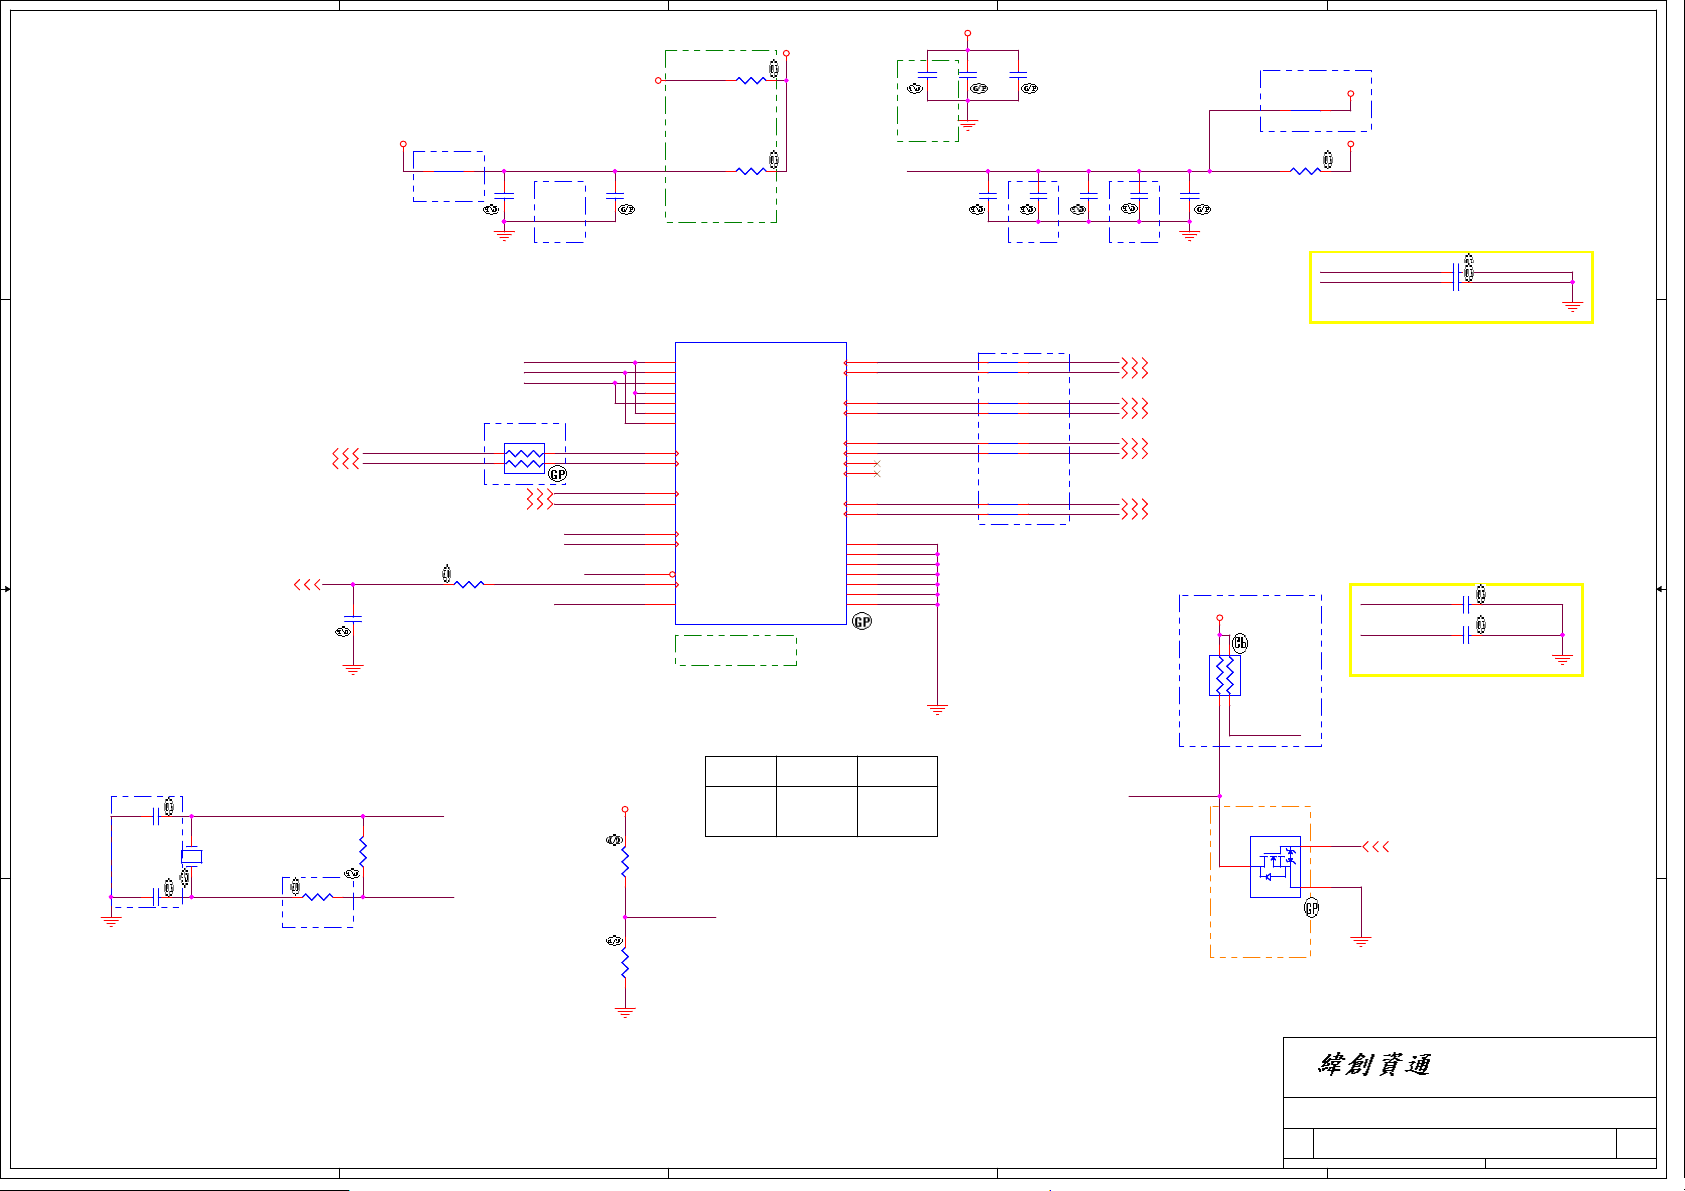Screen dimensions: 1685x1191
Task: Click the off-page connector feeding the choke
Action: coord(346,458)
